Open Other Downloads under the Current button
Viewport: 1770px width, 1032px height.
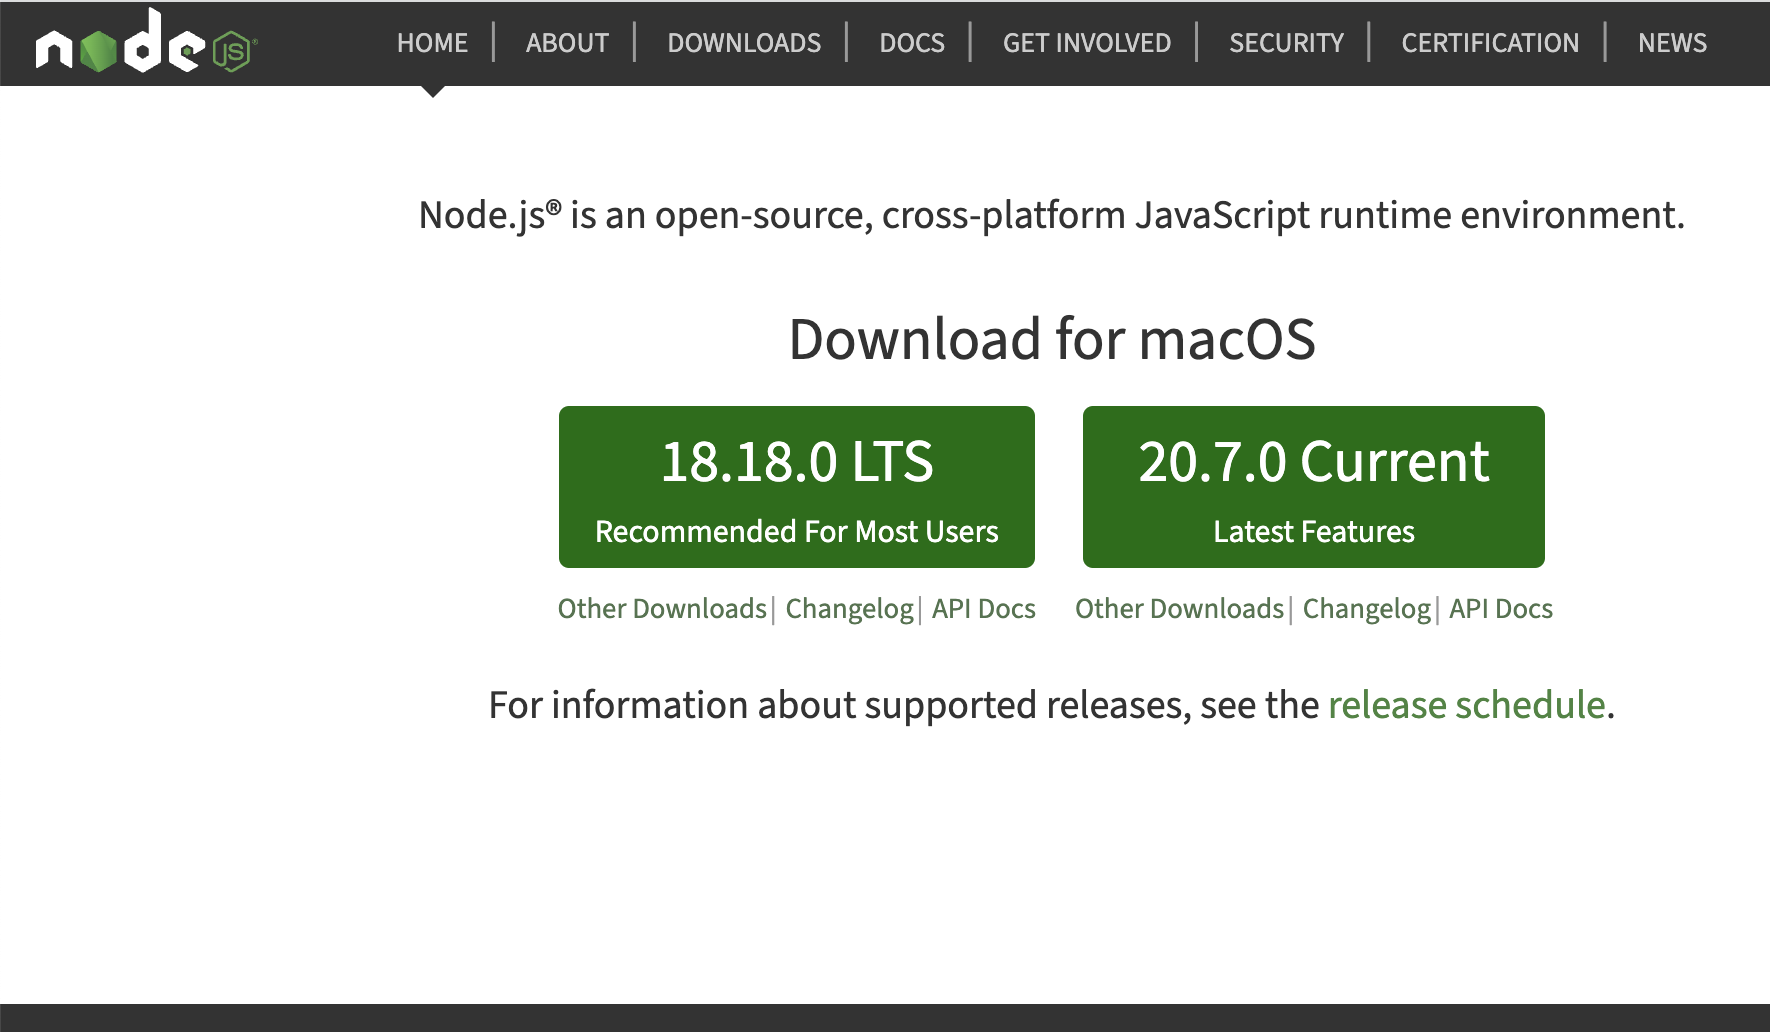coord(1179,609)
